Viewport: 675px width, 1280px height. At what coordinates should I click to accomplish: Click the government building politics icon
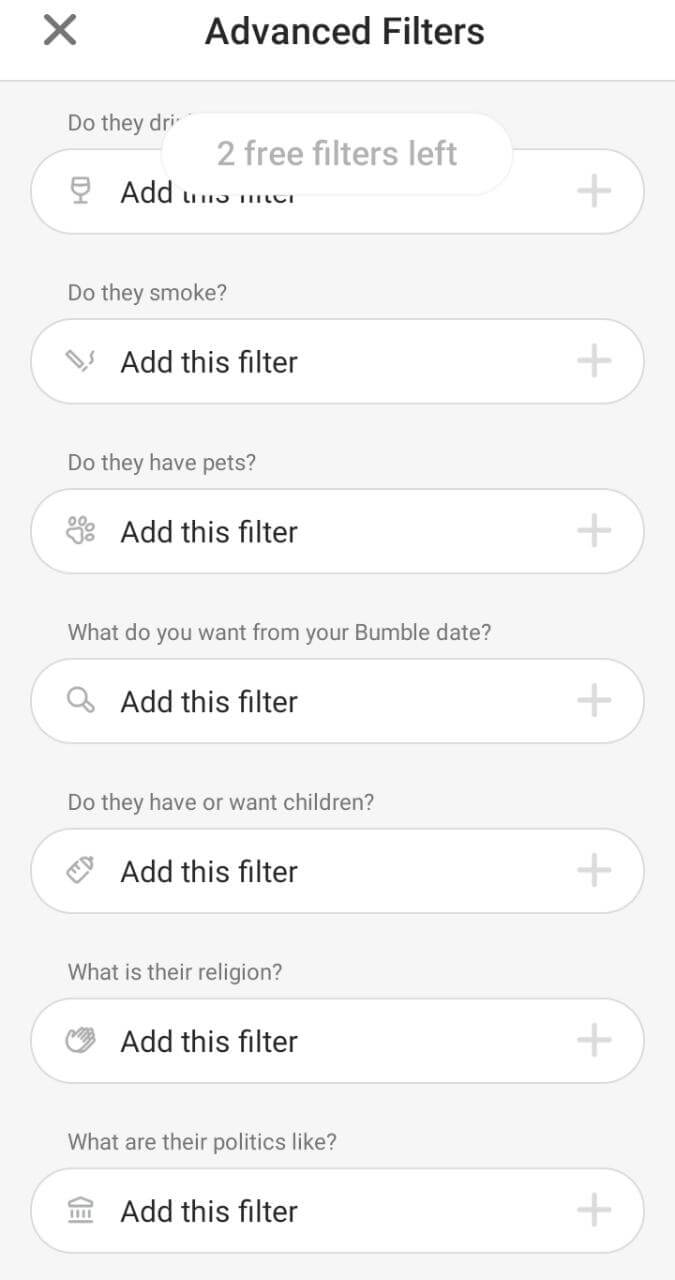coord(80,1211)
